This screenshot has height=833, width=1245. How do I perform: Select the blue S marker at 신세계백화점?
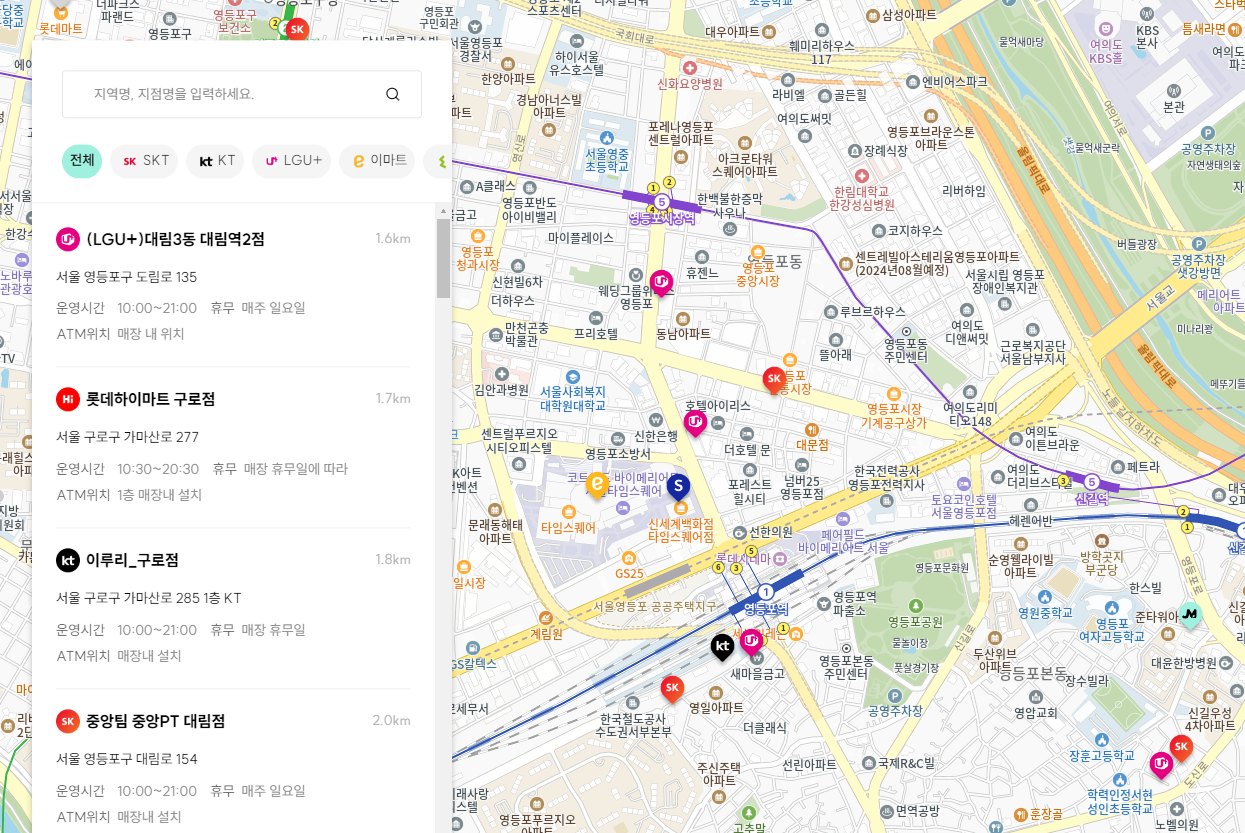point(678,488)
